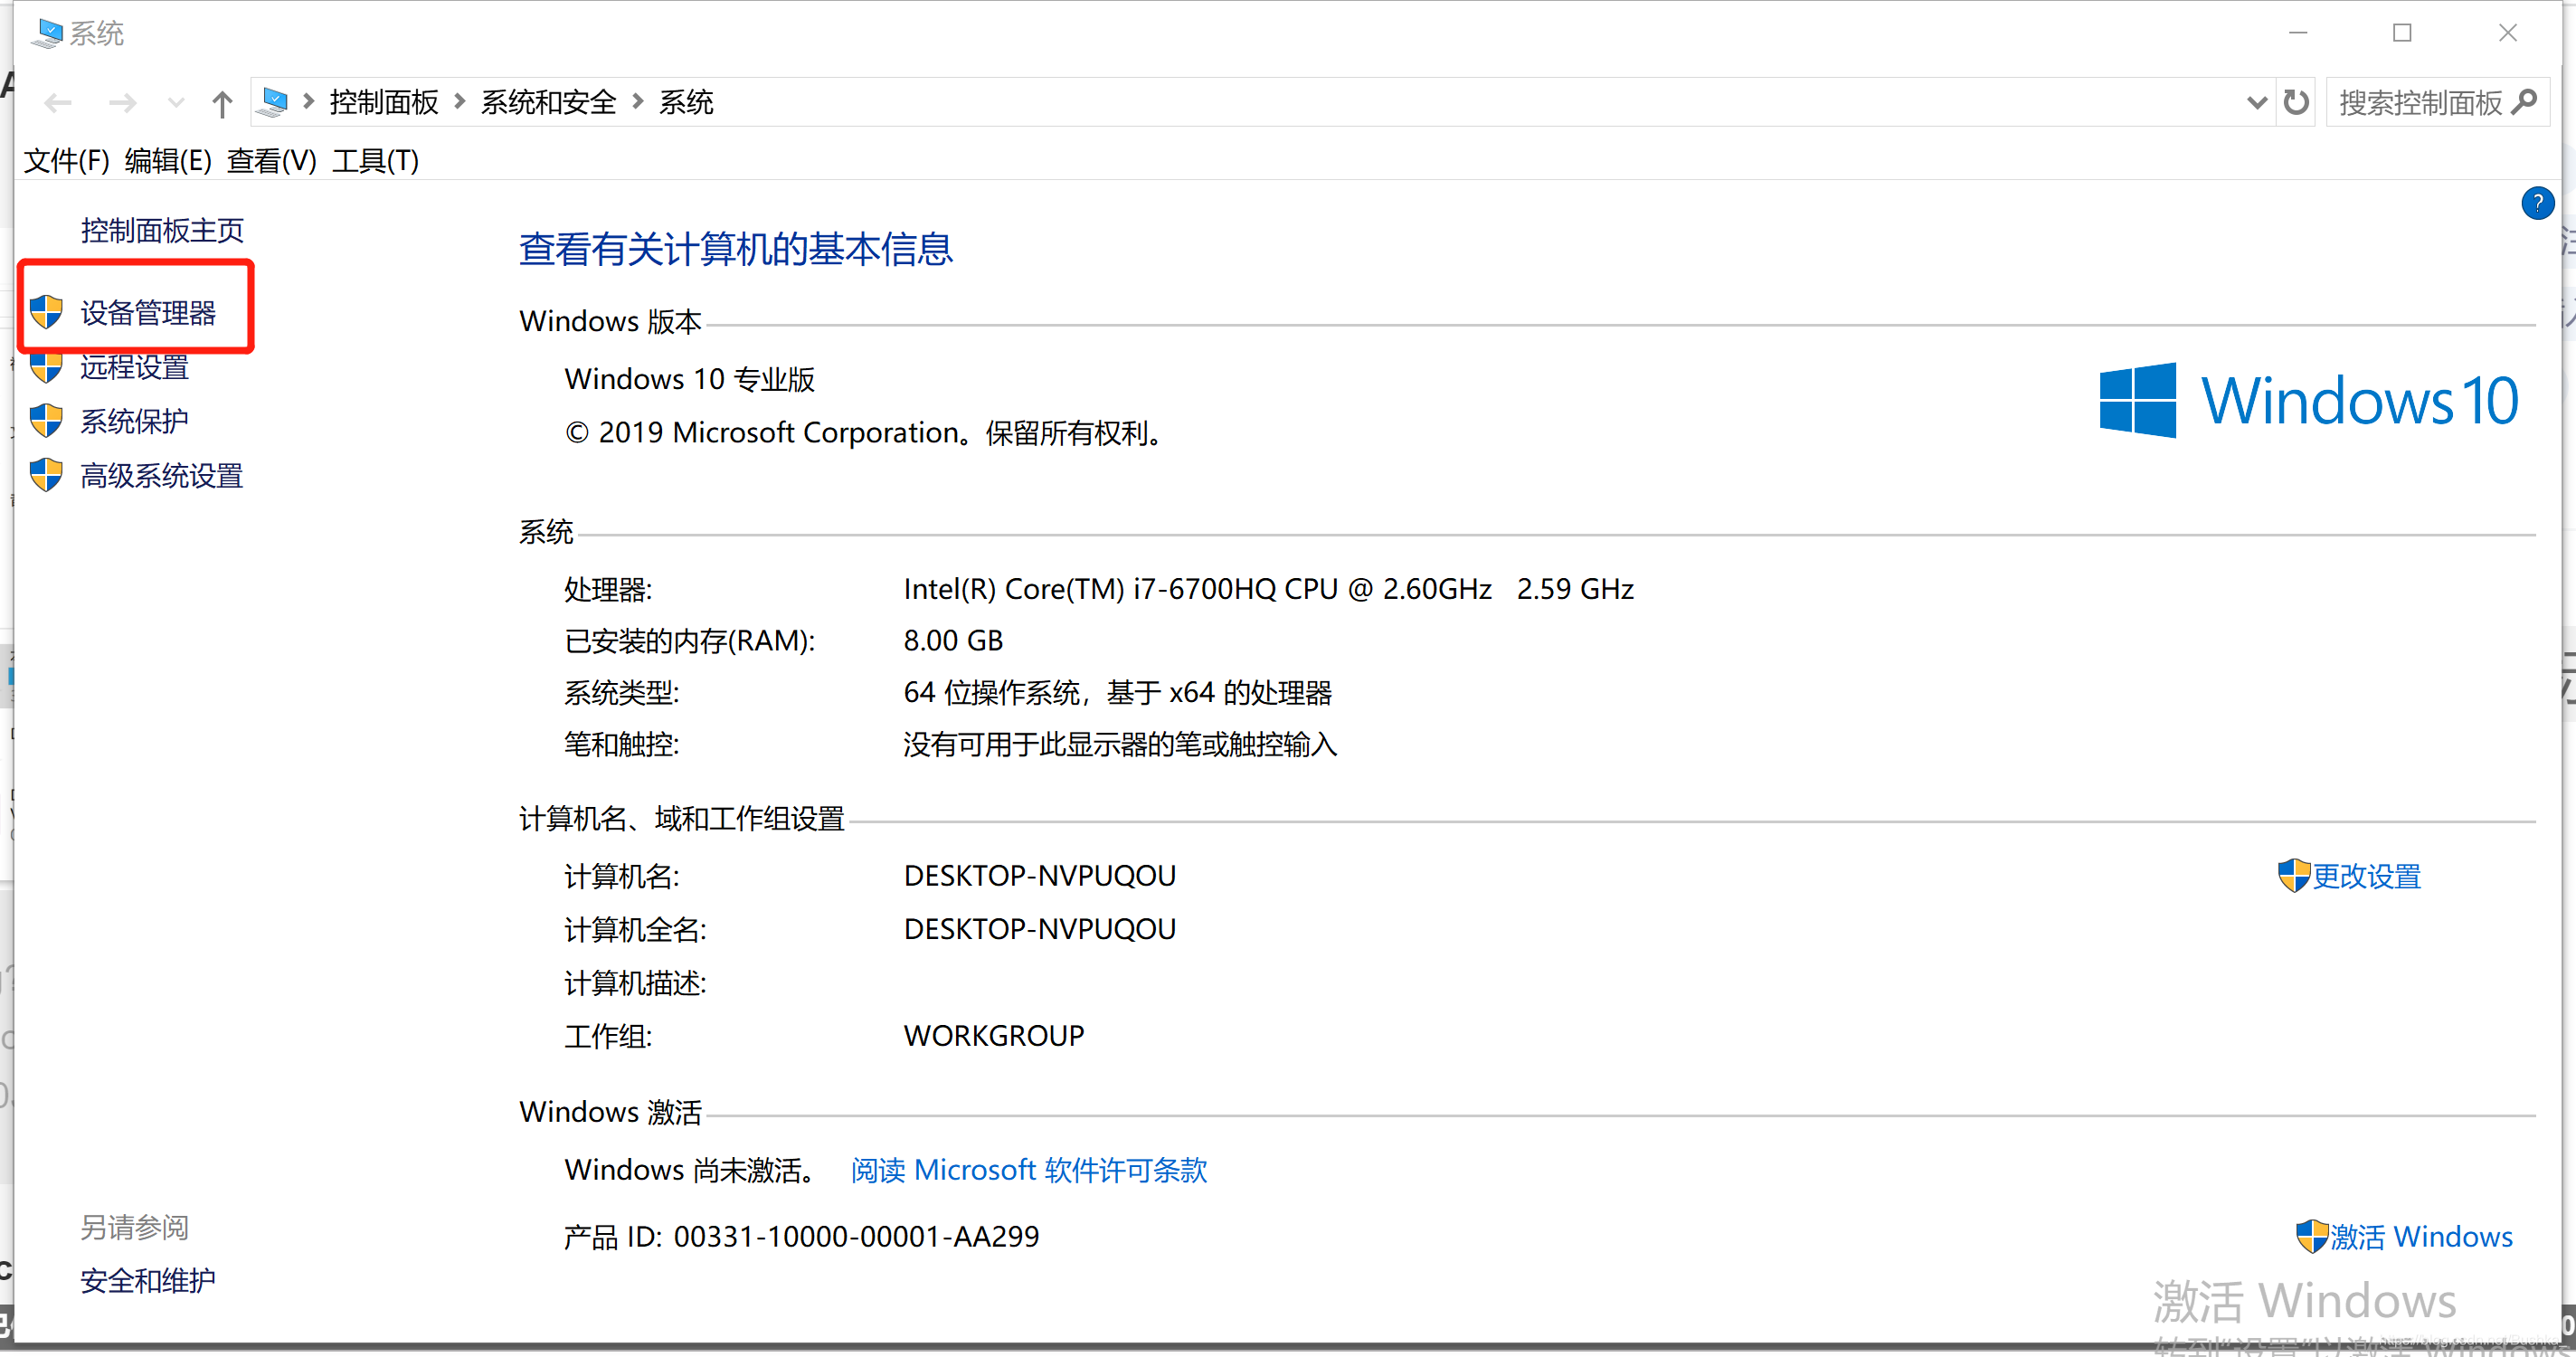This screenshot has height=1357, width=2576.
Task: Click the shield icon beside 系统保护
Action: click(x=46, y=421)
